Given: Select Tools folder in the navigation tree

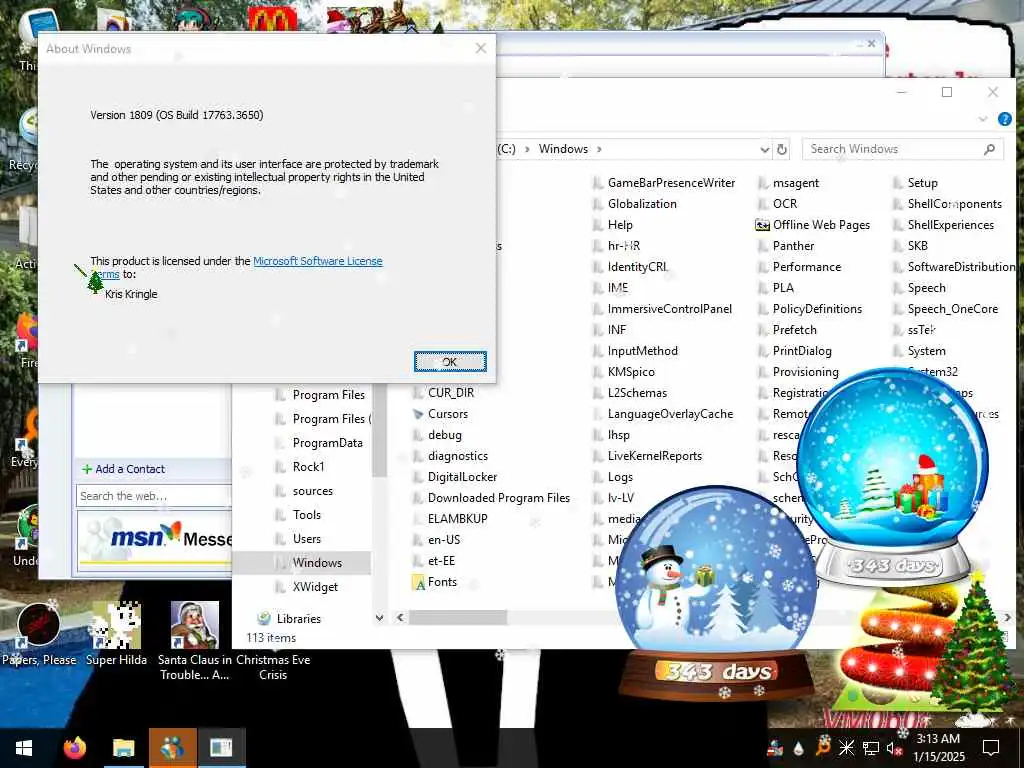Looking at the screenshot, I should coord(306,515).
